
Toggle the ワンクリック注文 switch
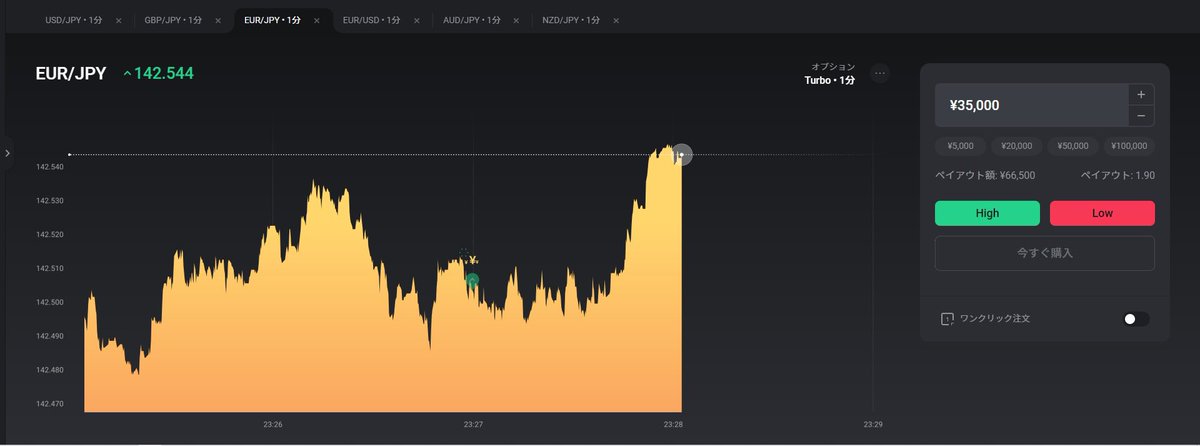[x=1136, y=319]
